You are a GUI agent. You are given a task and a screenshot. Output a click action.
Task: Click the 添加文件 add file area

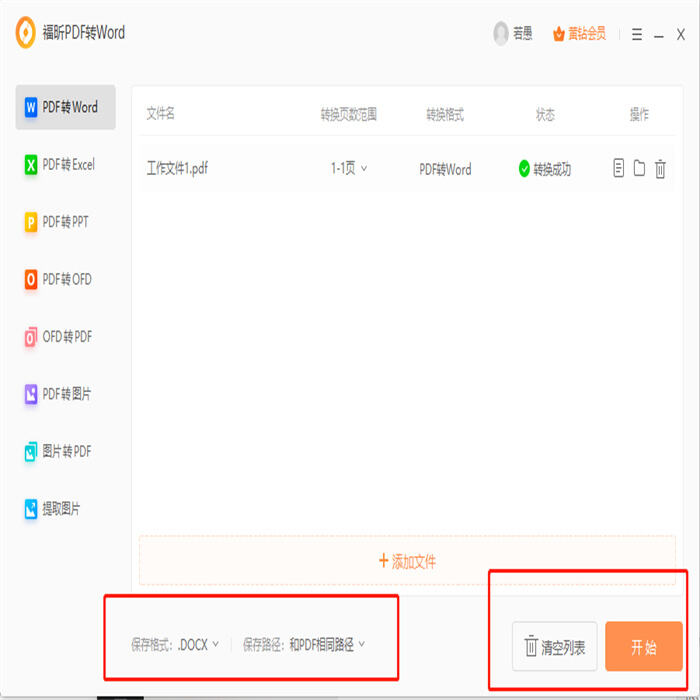pyautogui.click(x=407, y=561)
